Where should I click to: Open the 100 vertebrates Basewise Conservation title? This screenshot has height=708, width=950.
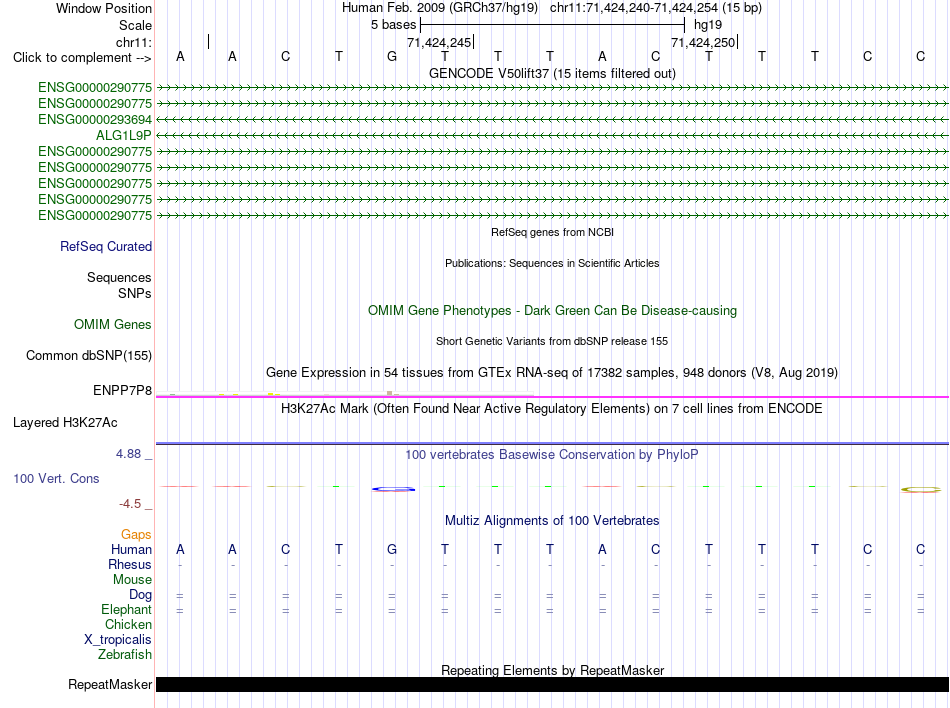coord(552,454)
